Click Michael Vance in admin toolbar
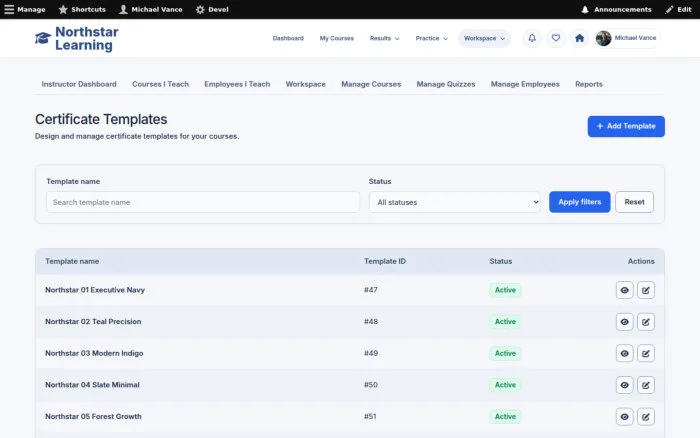This screenshot has height=438, width=700. pos(150,9)
